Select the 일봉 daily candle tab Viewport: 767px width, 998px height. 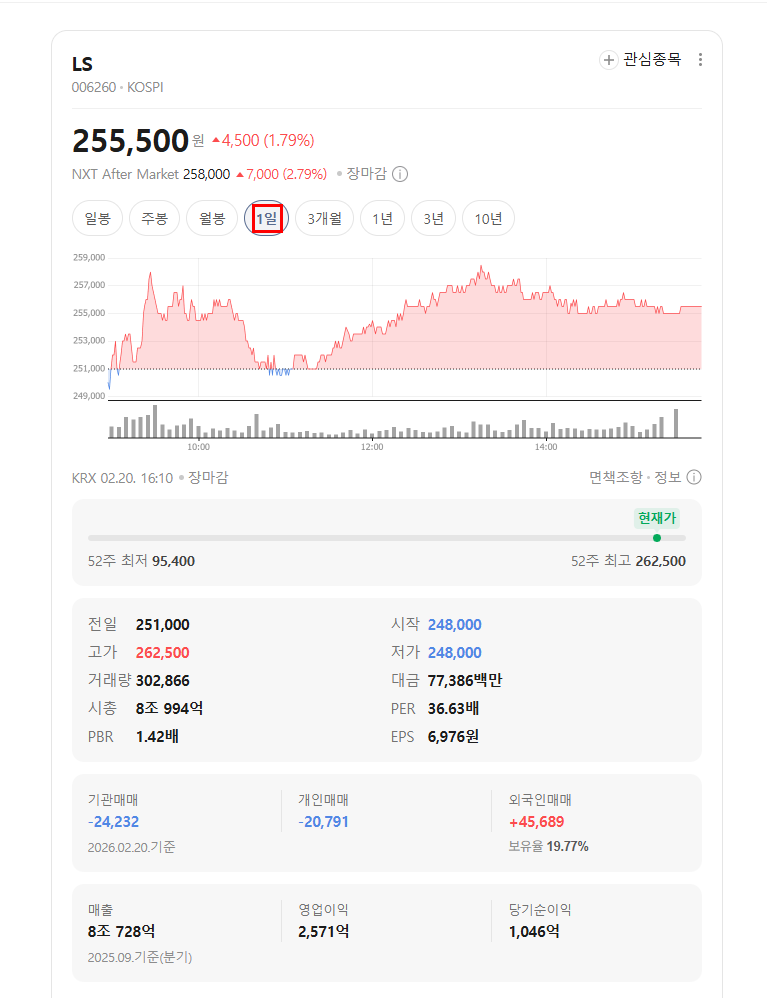point(97,218)
